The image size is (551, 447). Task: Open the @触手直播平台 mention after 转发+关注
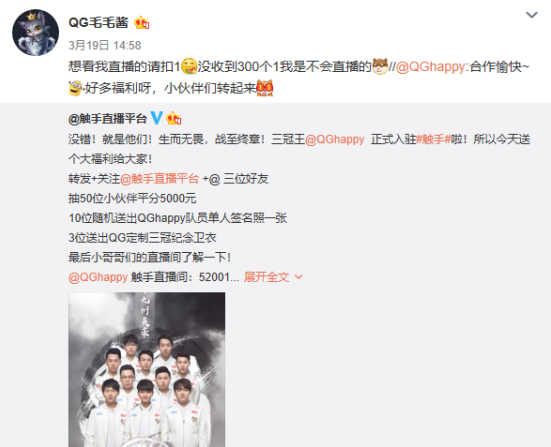160,179
